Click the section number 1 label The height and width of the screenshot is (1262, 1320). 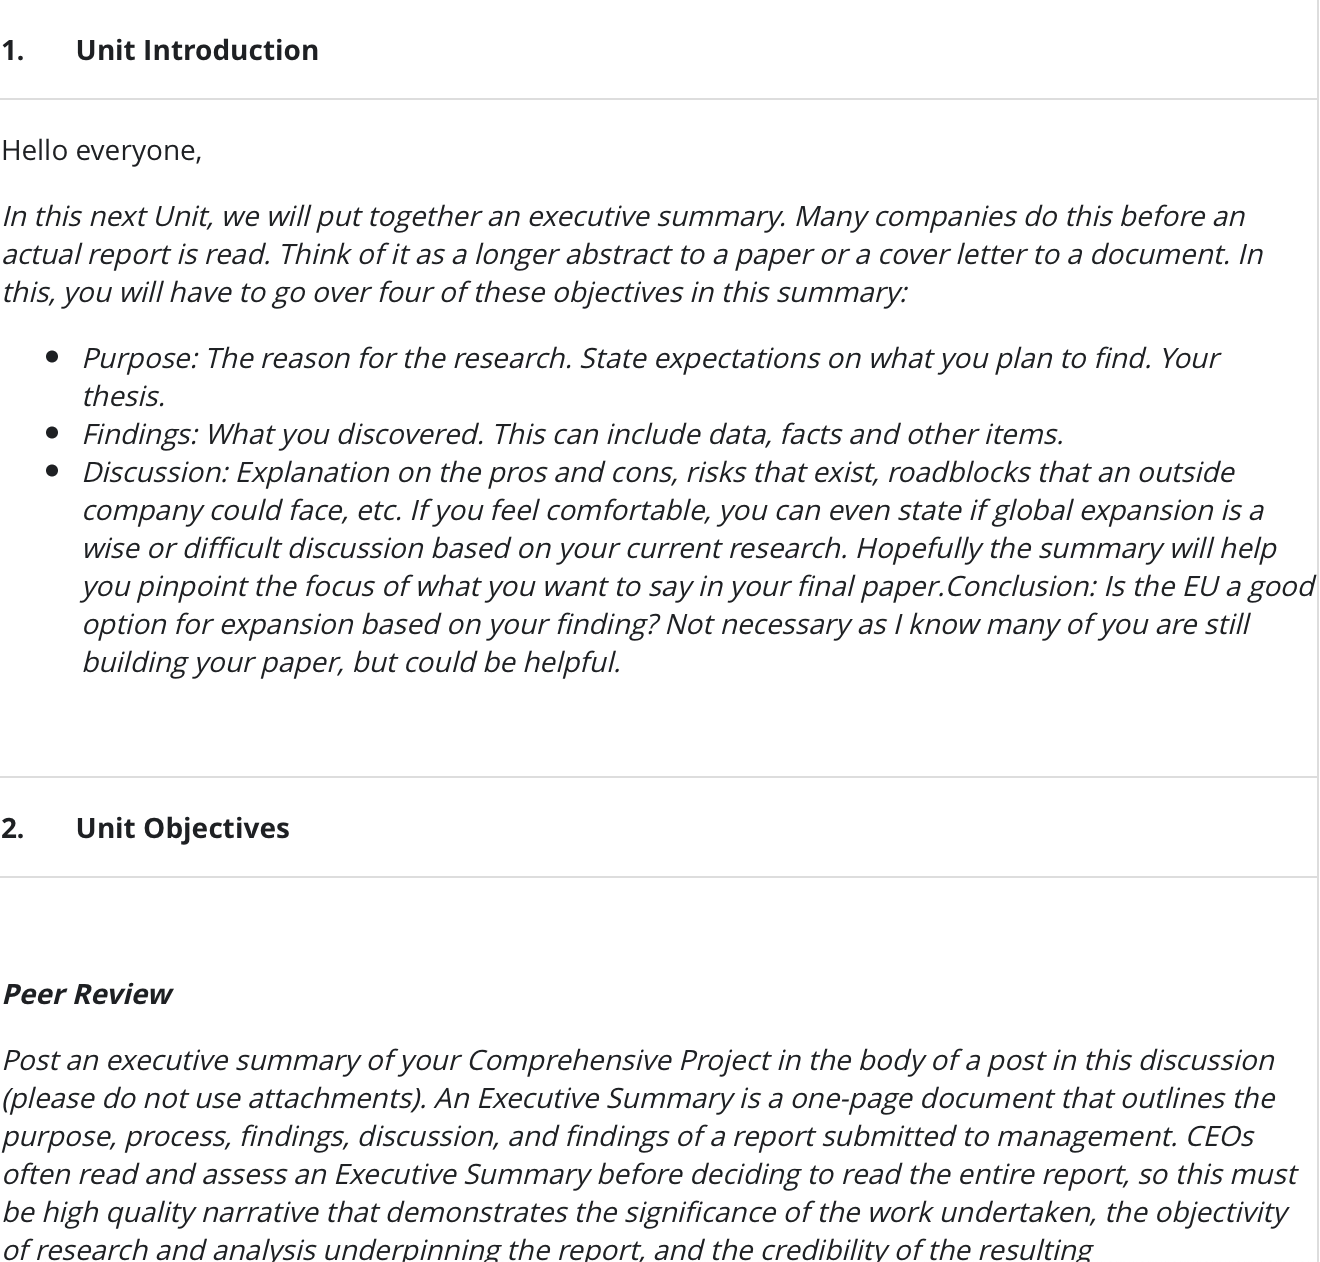click(13, 50)
